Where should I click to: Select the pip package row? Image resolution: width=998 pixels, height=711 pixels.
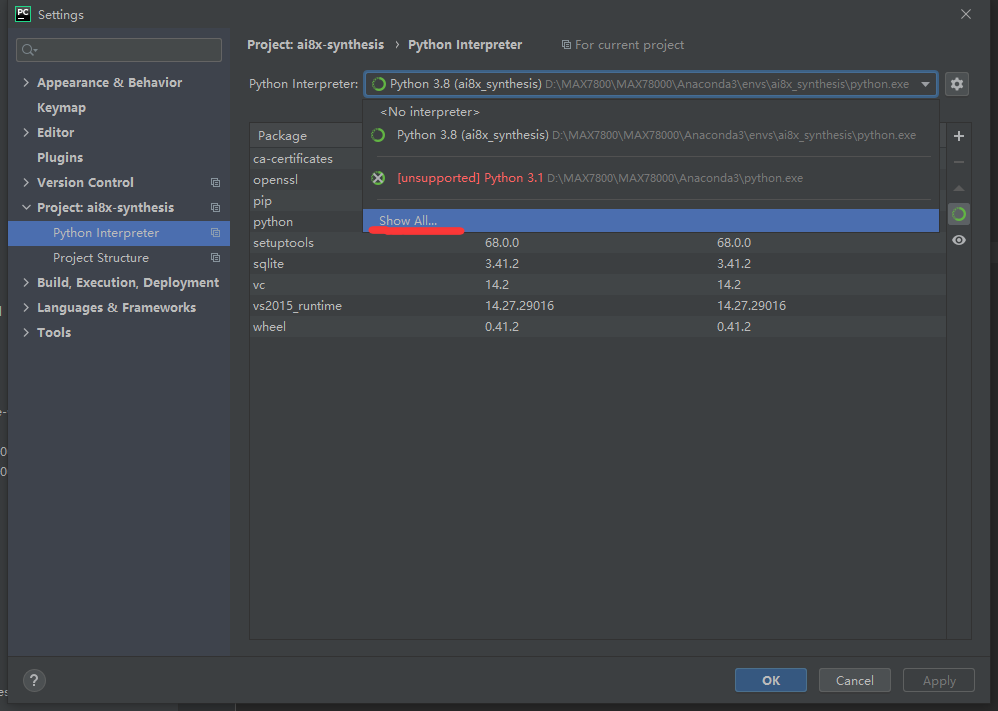[306, 201]
